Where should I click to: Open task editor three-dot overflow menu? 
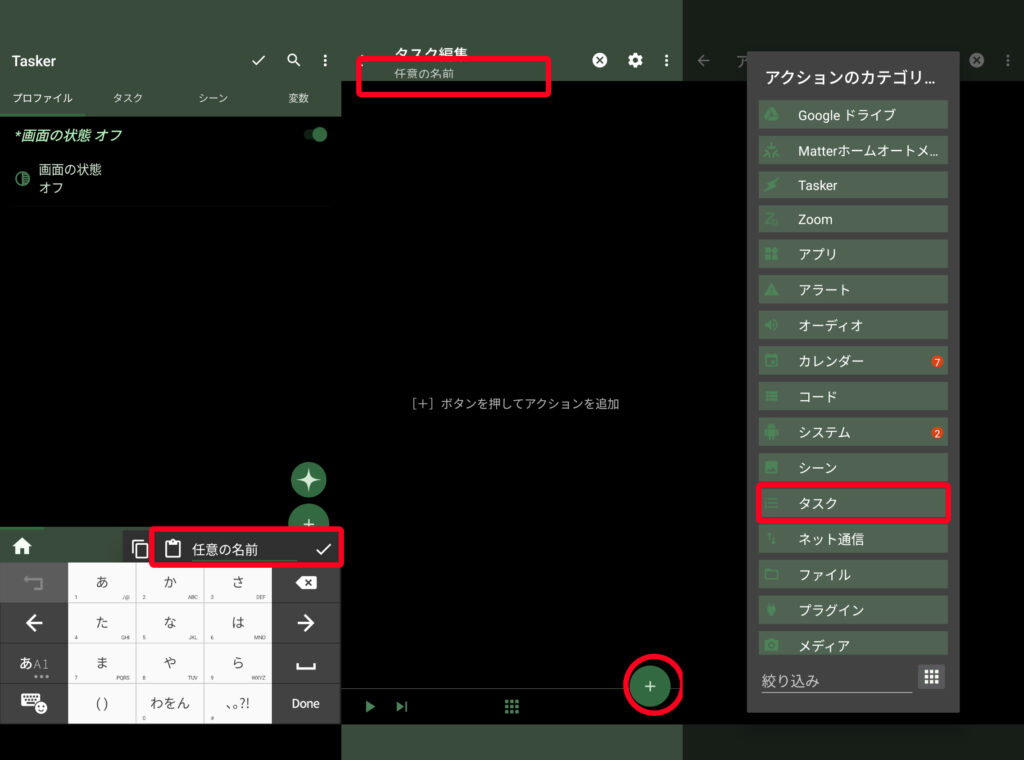click(667, 61)
